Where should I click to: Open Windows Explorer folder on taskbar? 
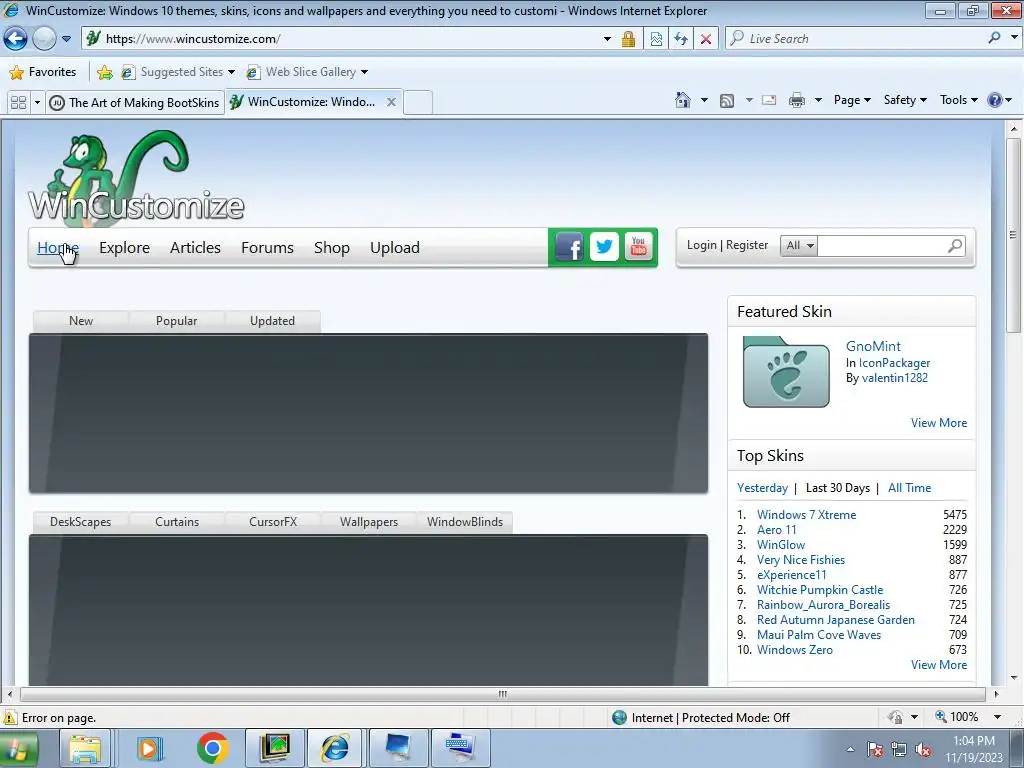(86, 748)
